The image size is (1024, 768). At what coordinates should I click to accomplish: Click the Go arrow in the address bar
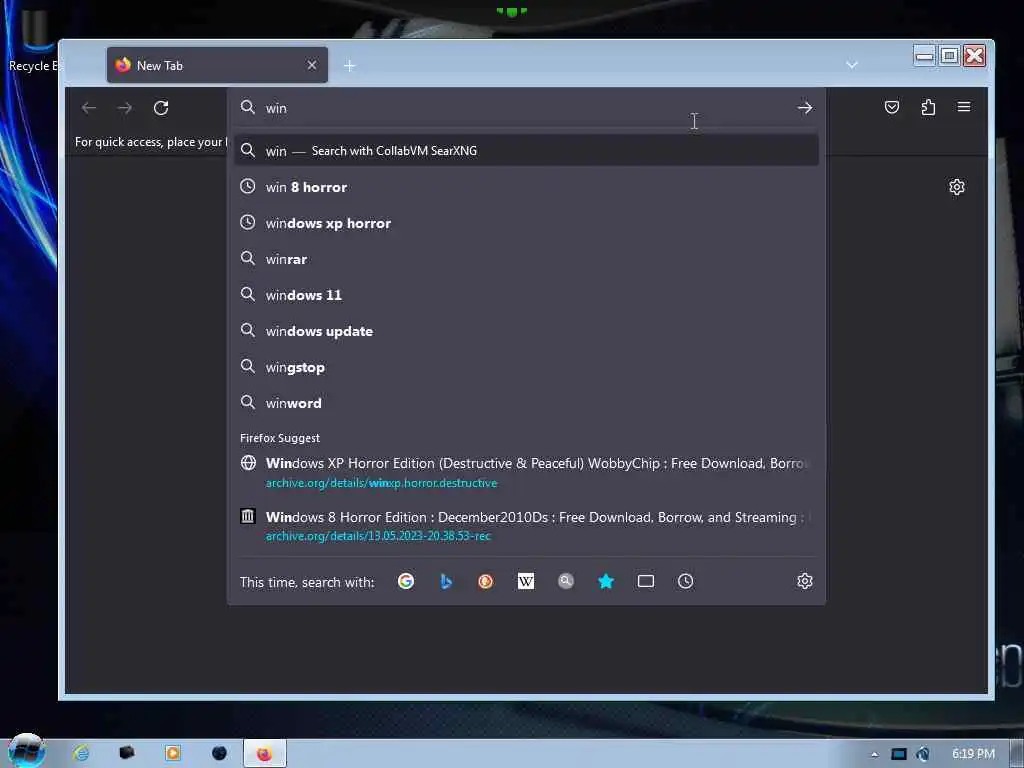pyautogui.click(x=805, y=108)
